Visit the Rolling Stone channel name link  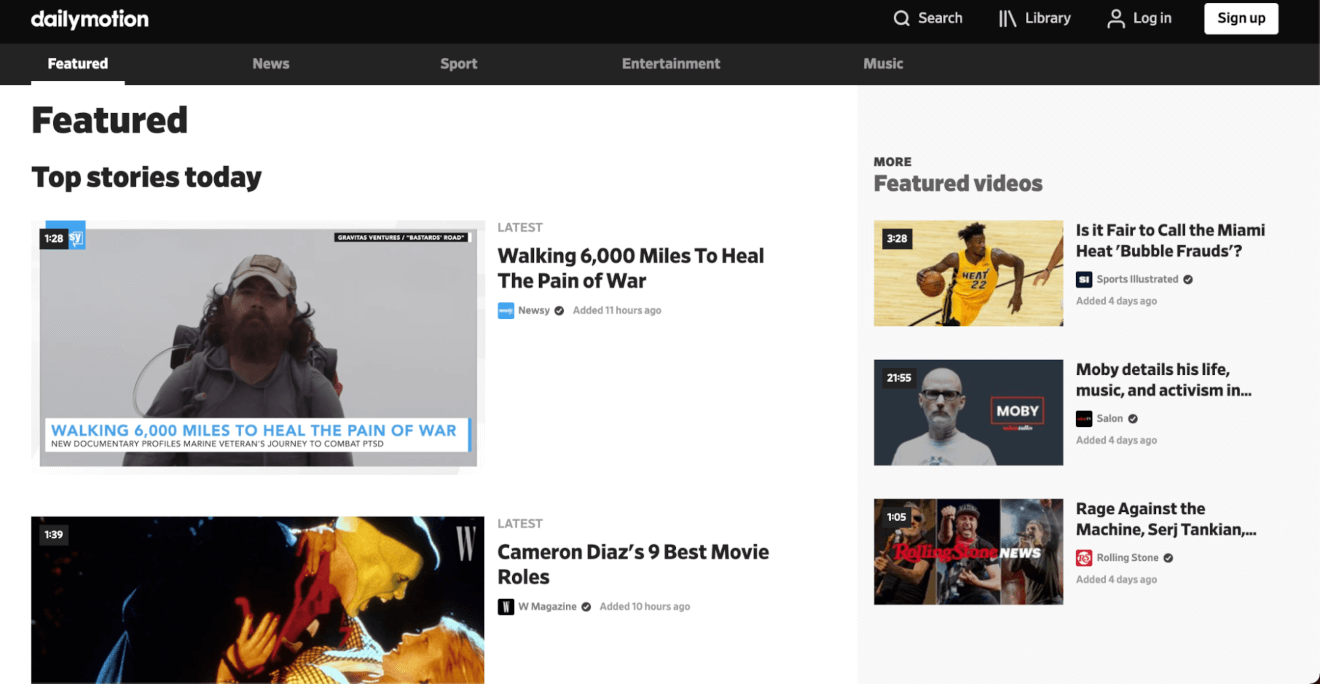click(1127, 557)
